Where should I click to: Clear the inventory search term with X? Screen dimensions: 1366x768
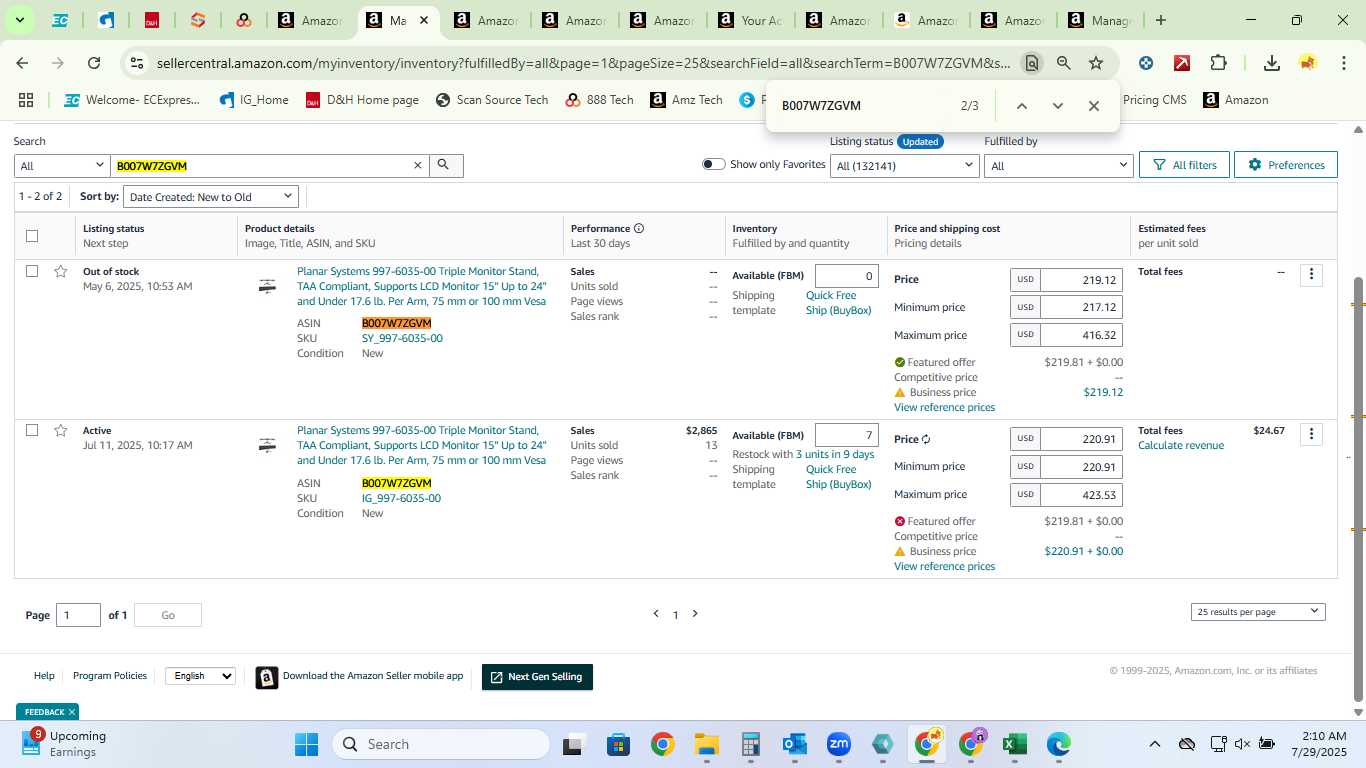coord(418,165)
